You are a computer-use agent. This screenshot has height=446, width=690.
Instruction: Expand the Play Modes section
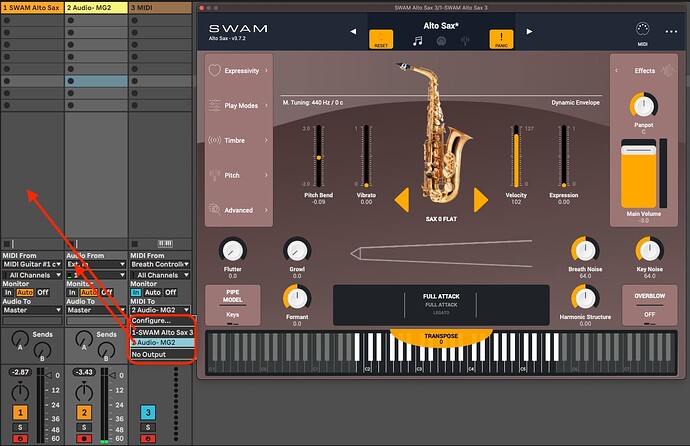coord(239,106)
